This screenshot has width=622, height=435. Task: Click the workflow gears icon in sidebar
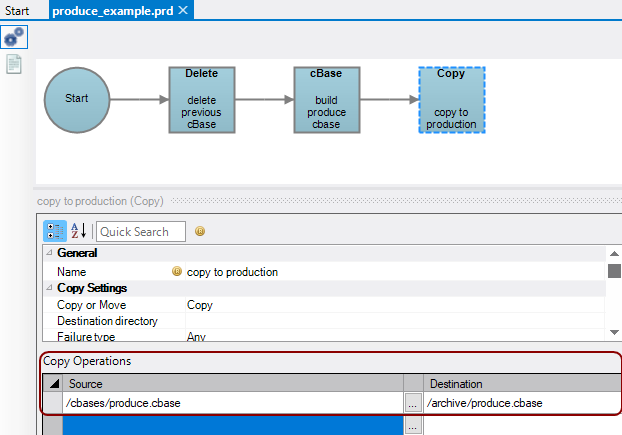14,37
